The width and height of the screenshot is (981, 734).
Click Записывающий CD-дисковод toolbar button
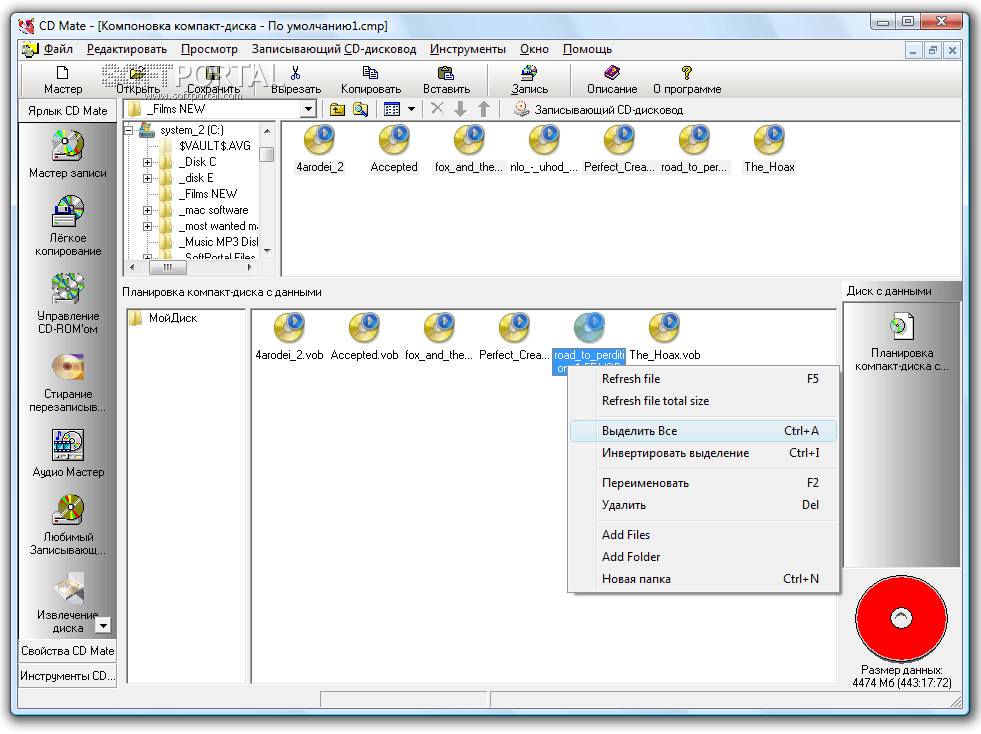click(598, 110)
